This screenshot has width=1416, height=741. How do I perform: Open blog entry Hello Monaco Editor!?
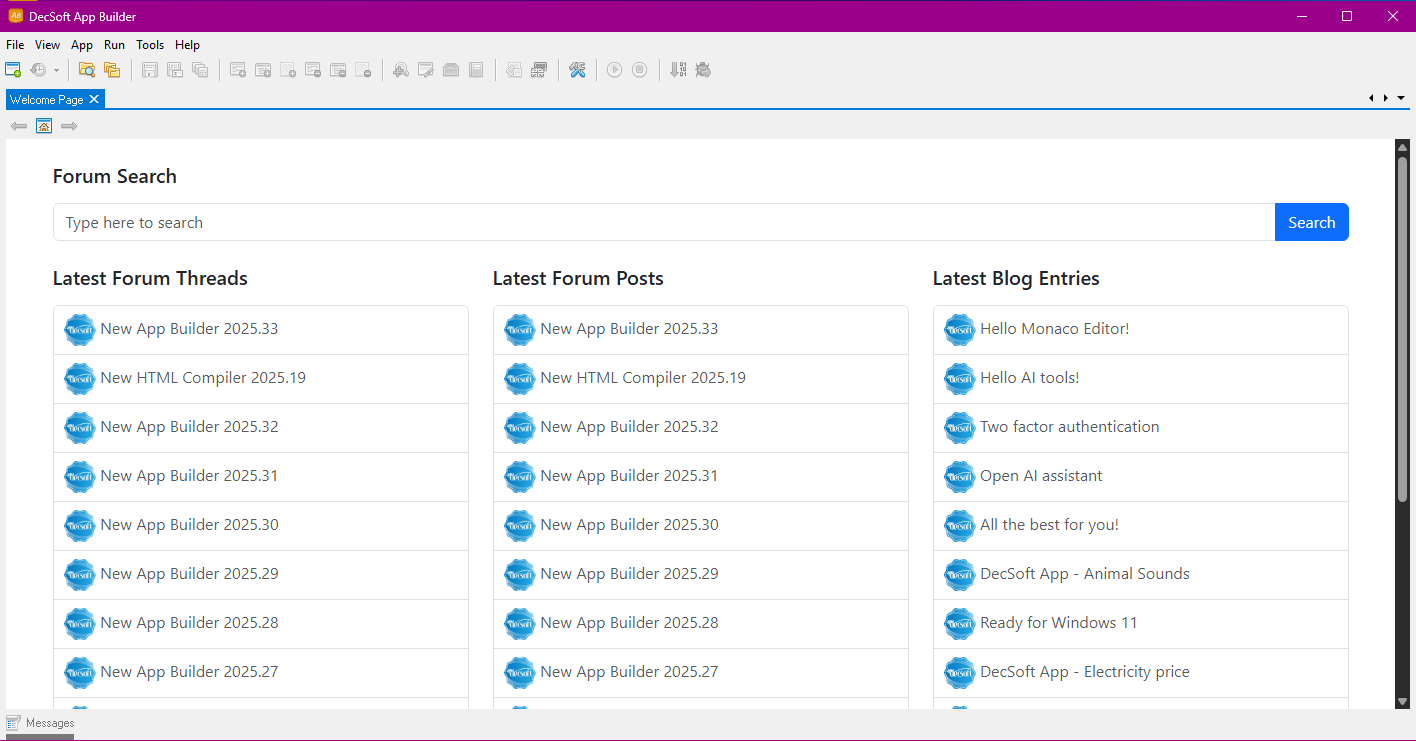1140,330
